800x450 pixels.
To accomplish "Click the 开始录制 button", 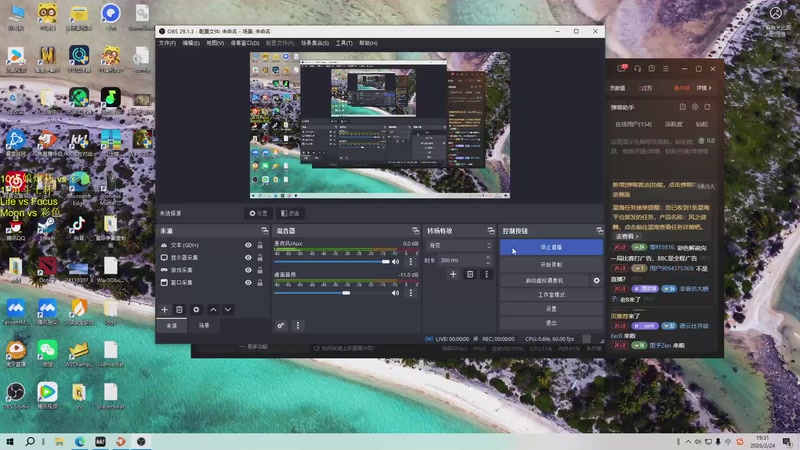I will 551,265.
